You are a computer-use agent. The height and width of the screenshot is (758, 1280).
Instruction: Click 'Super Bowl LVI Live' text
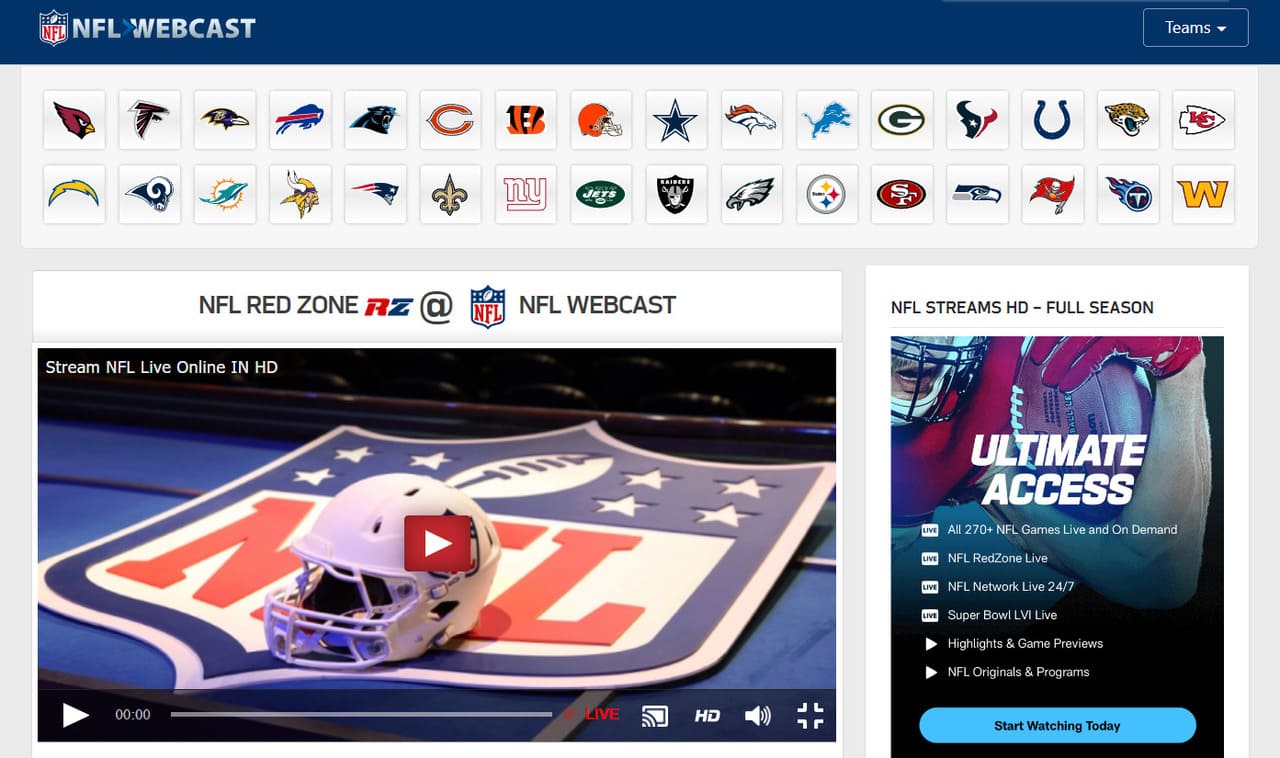tap(1002, 615)
